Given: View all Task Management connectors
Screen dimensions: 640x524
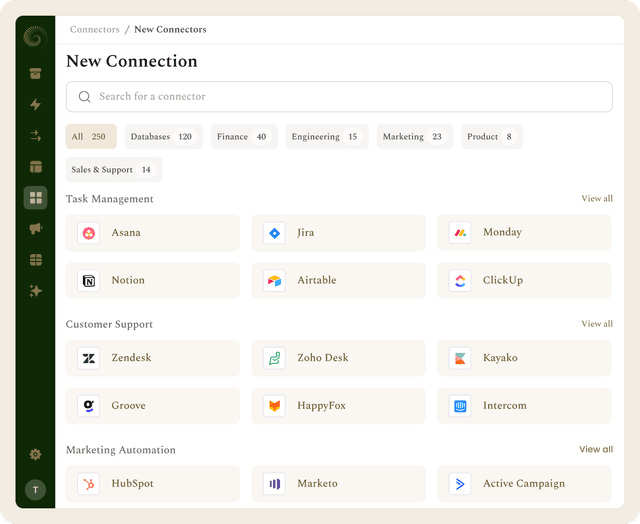Looking at the screenshot, I should [597, 198].
